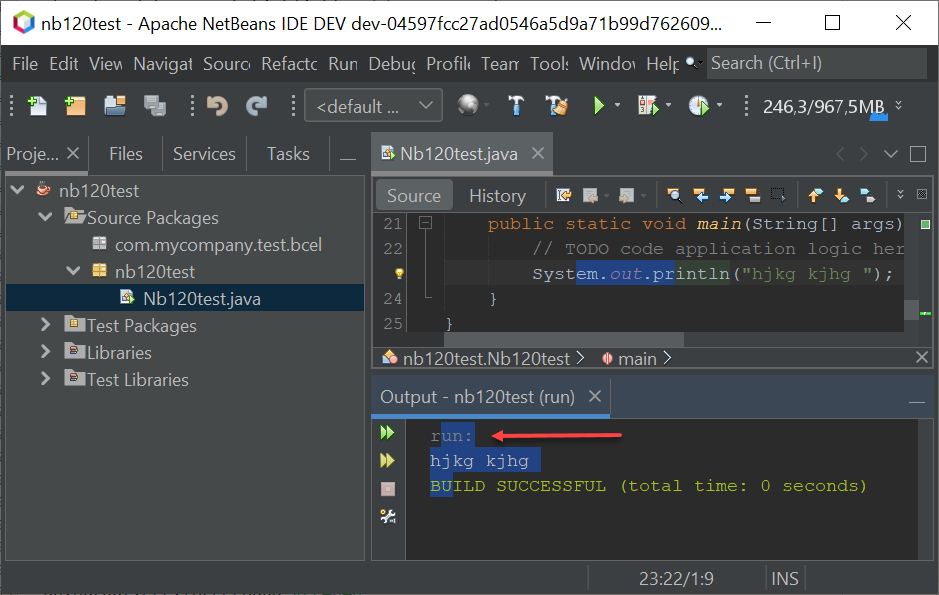
Task: Click the nb120test.Nb120test breadcrumb
Action: pos(486,359)
